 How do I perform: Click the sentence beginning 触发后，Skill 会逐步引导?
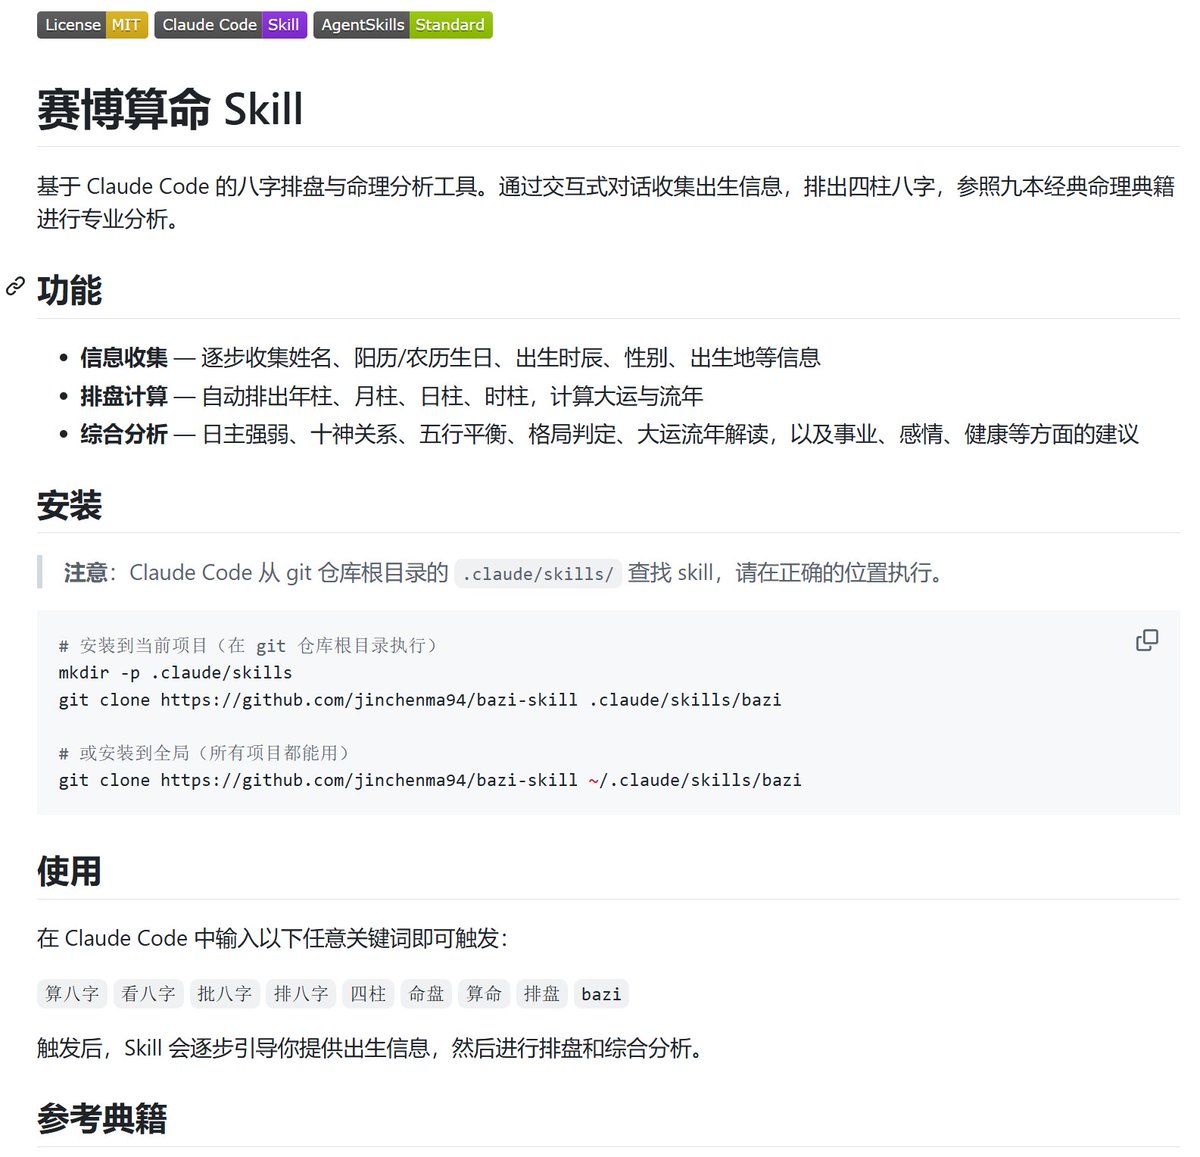pos(373,1048)
